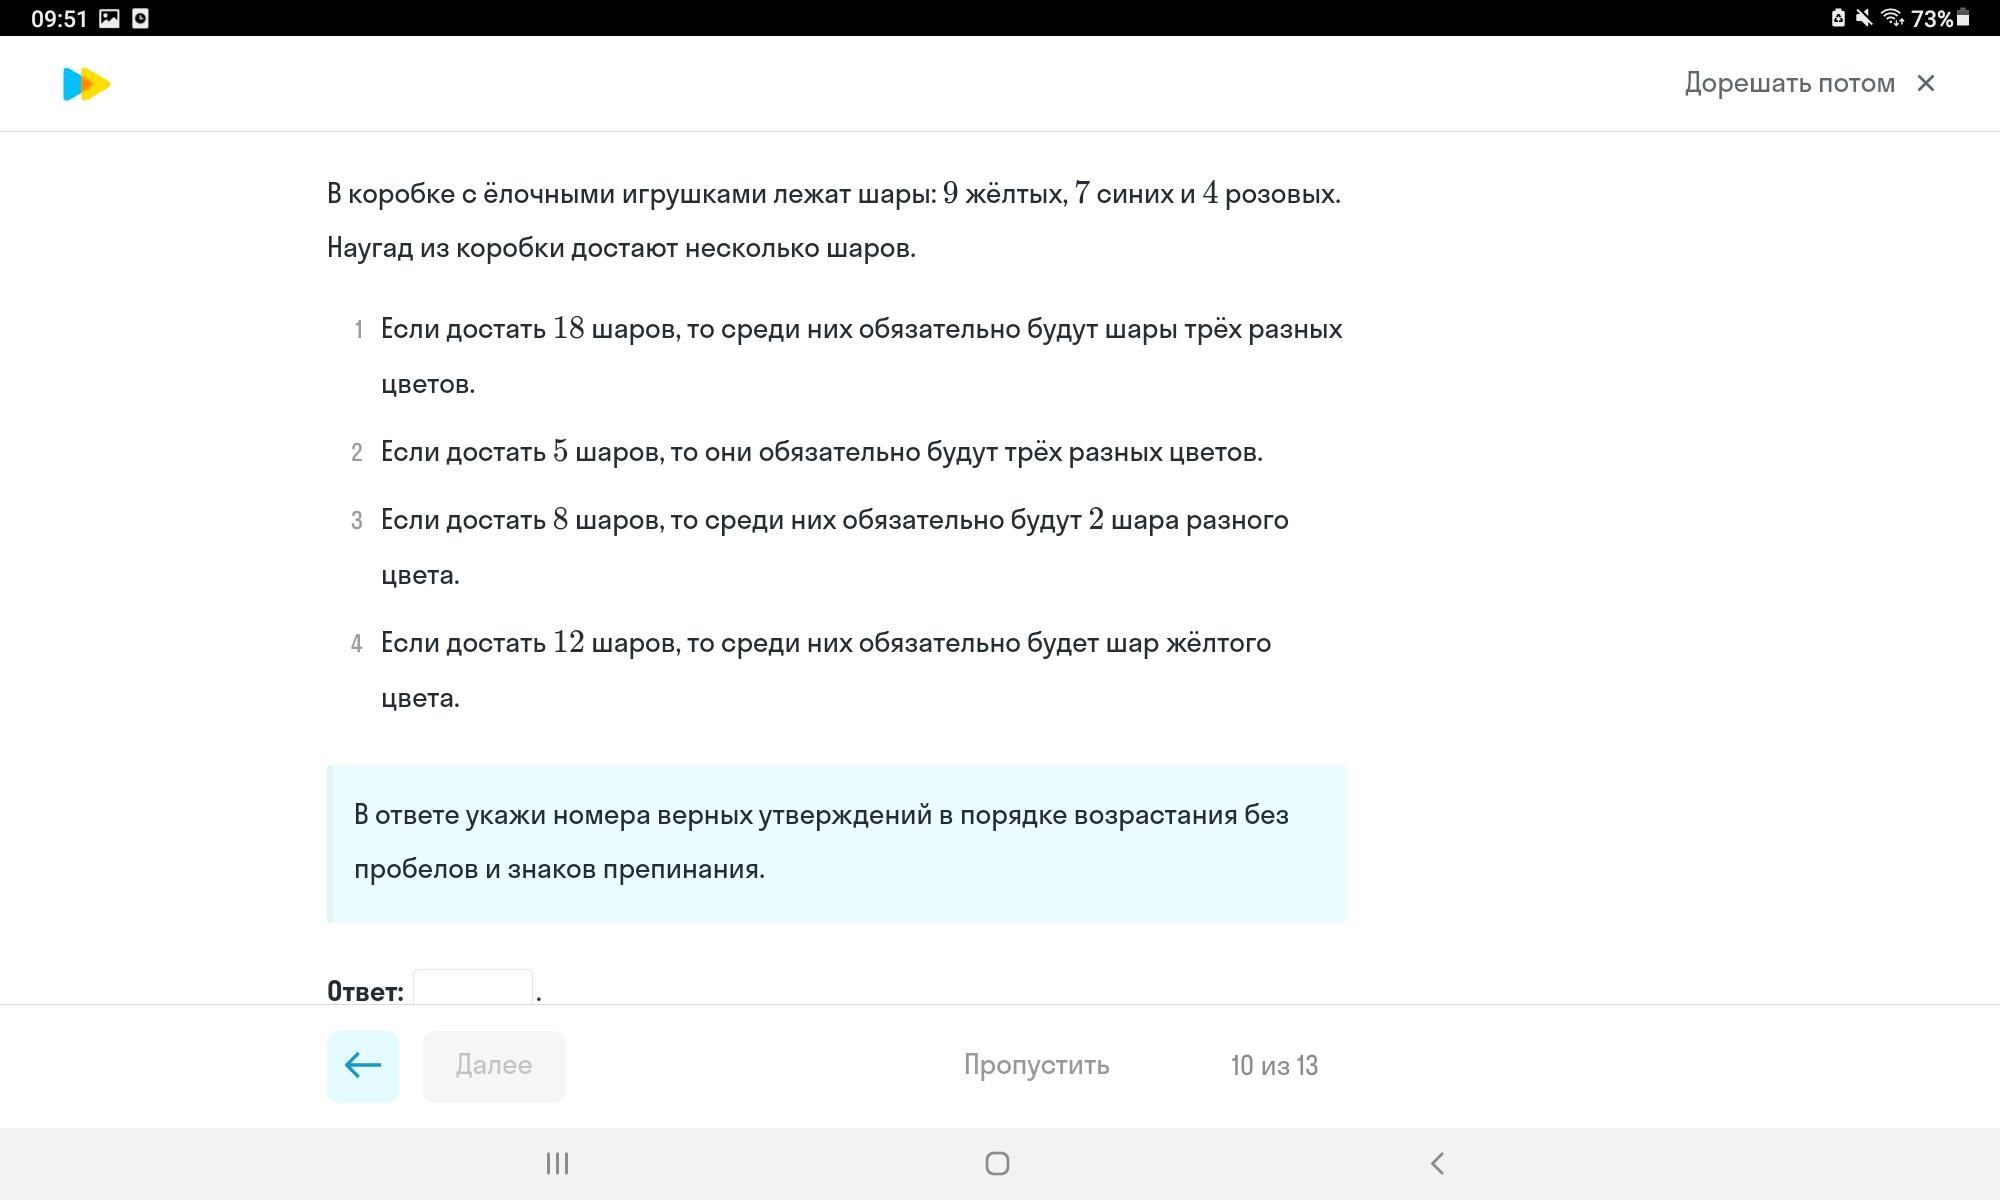Click the answer input field next to 'Ответ:'

click(x=472, y=988)
